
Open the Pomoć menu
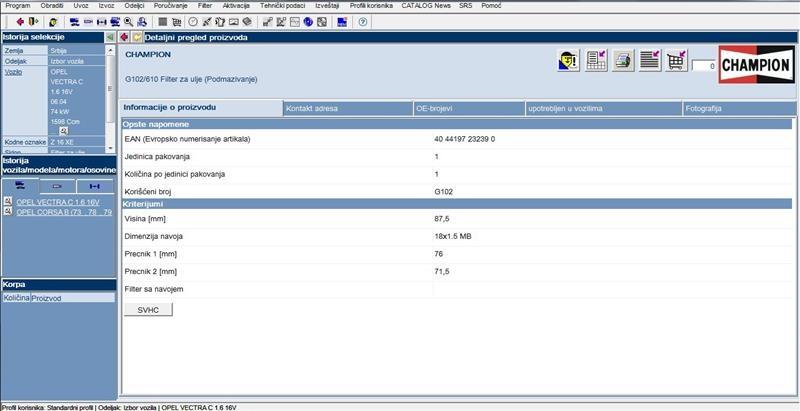pos(491,6)
